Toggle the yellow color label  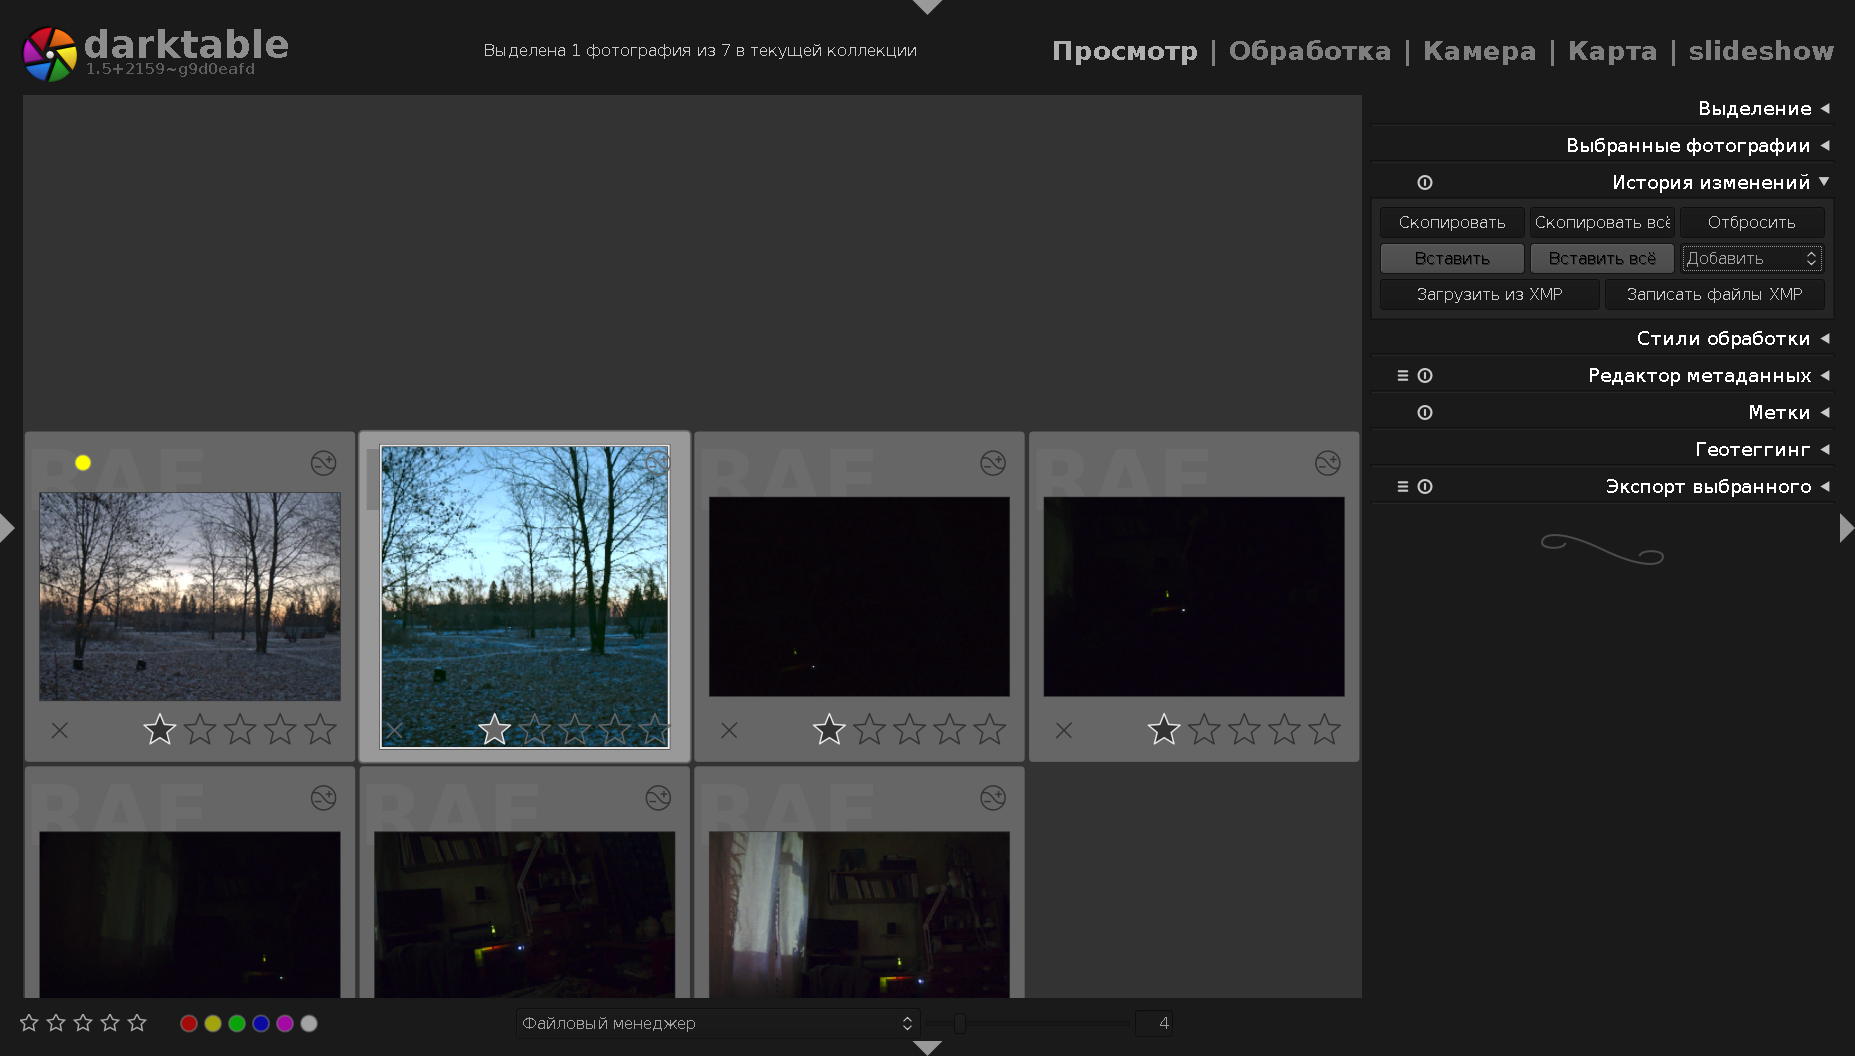pyautogui.click(x=212, y=1023)
